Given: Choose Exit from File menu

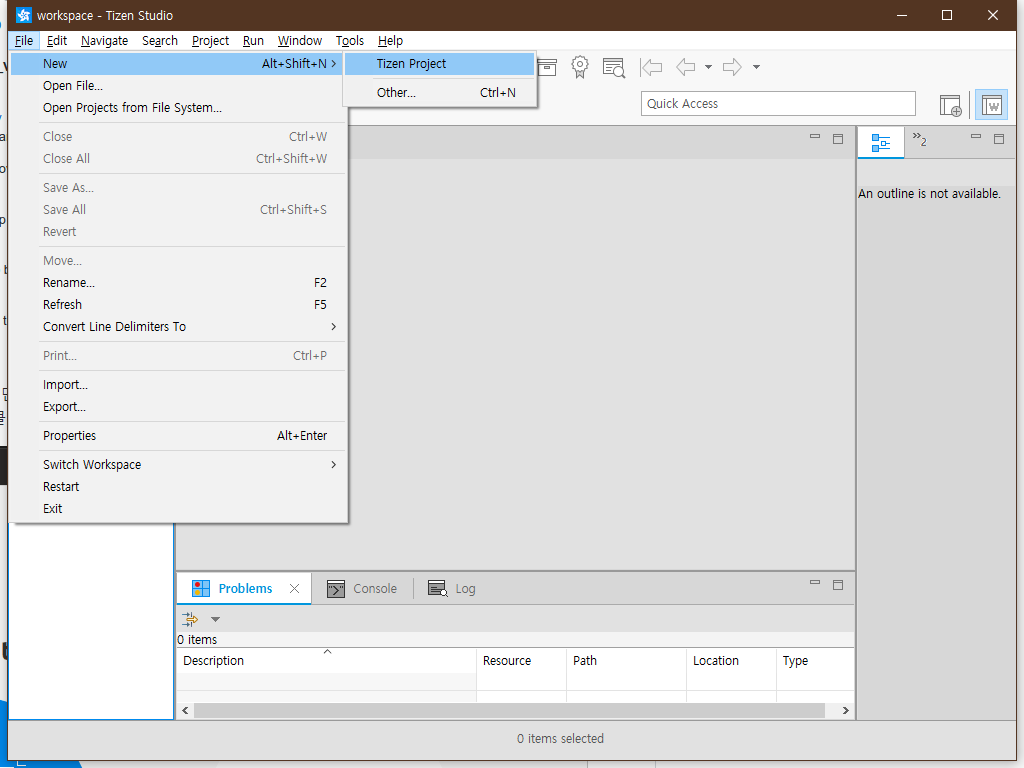Looking at the screenshot, I should tap(178, 509).
